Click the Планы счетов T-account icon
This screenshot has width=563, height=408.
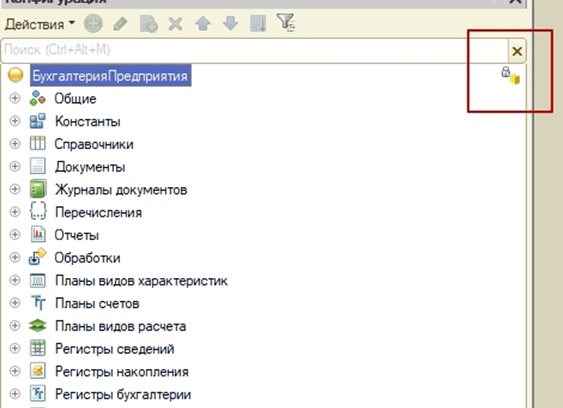pos(38,303)
